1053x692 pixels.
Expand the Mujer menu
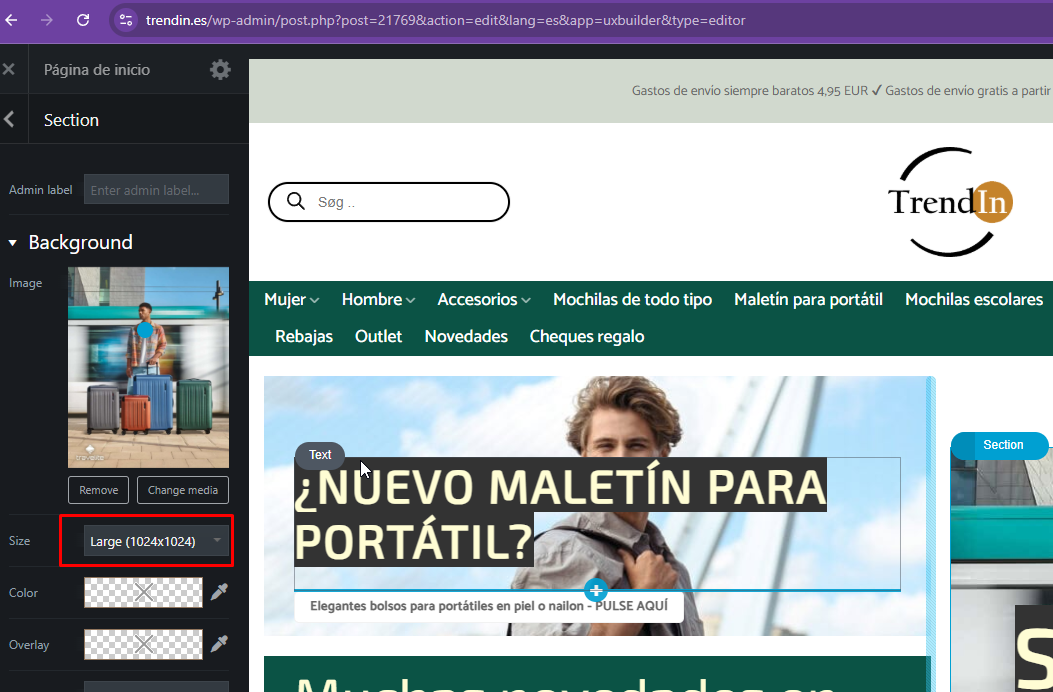click(x=291, y=300)
